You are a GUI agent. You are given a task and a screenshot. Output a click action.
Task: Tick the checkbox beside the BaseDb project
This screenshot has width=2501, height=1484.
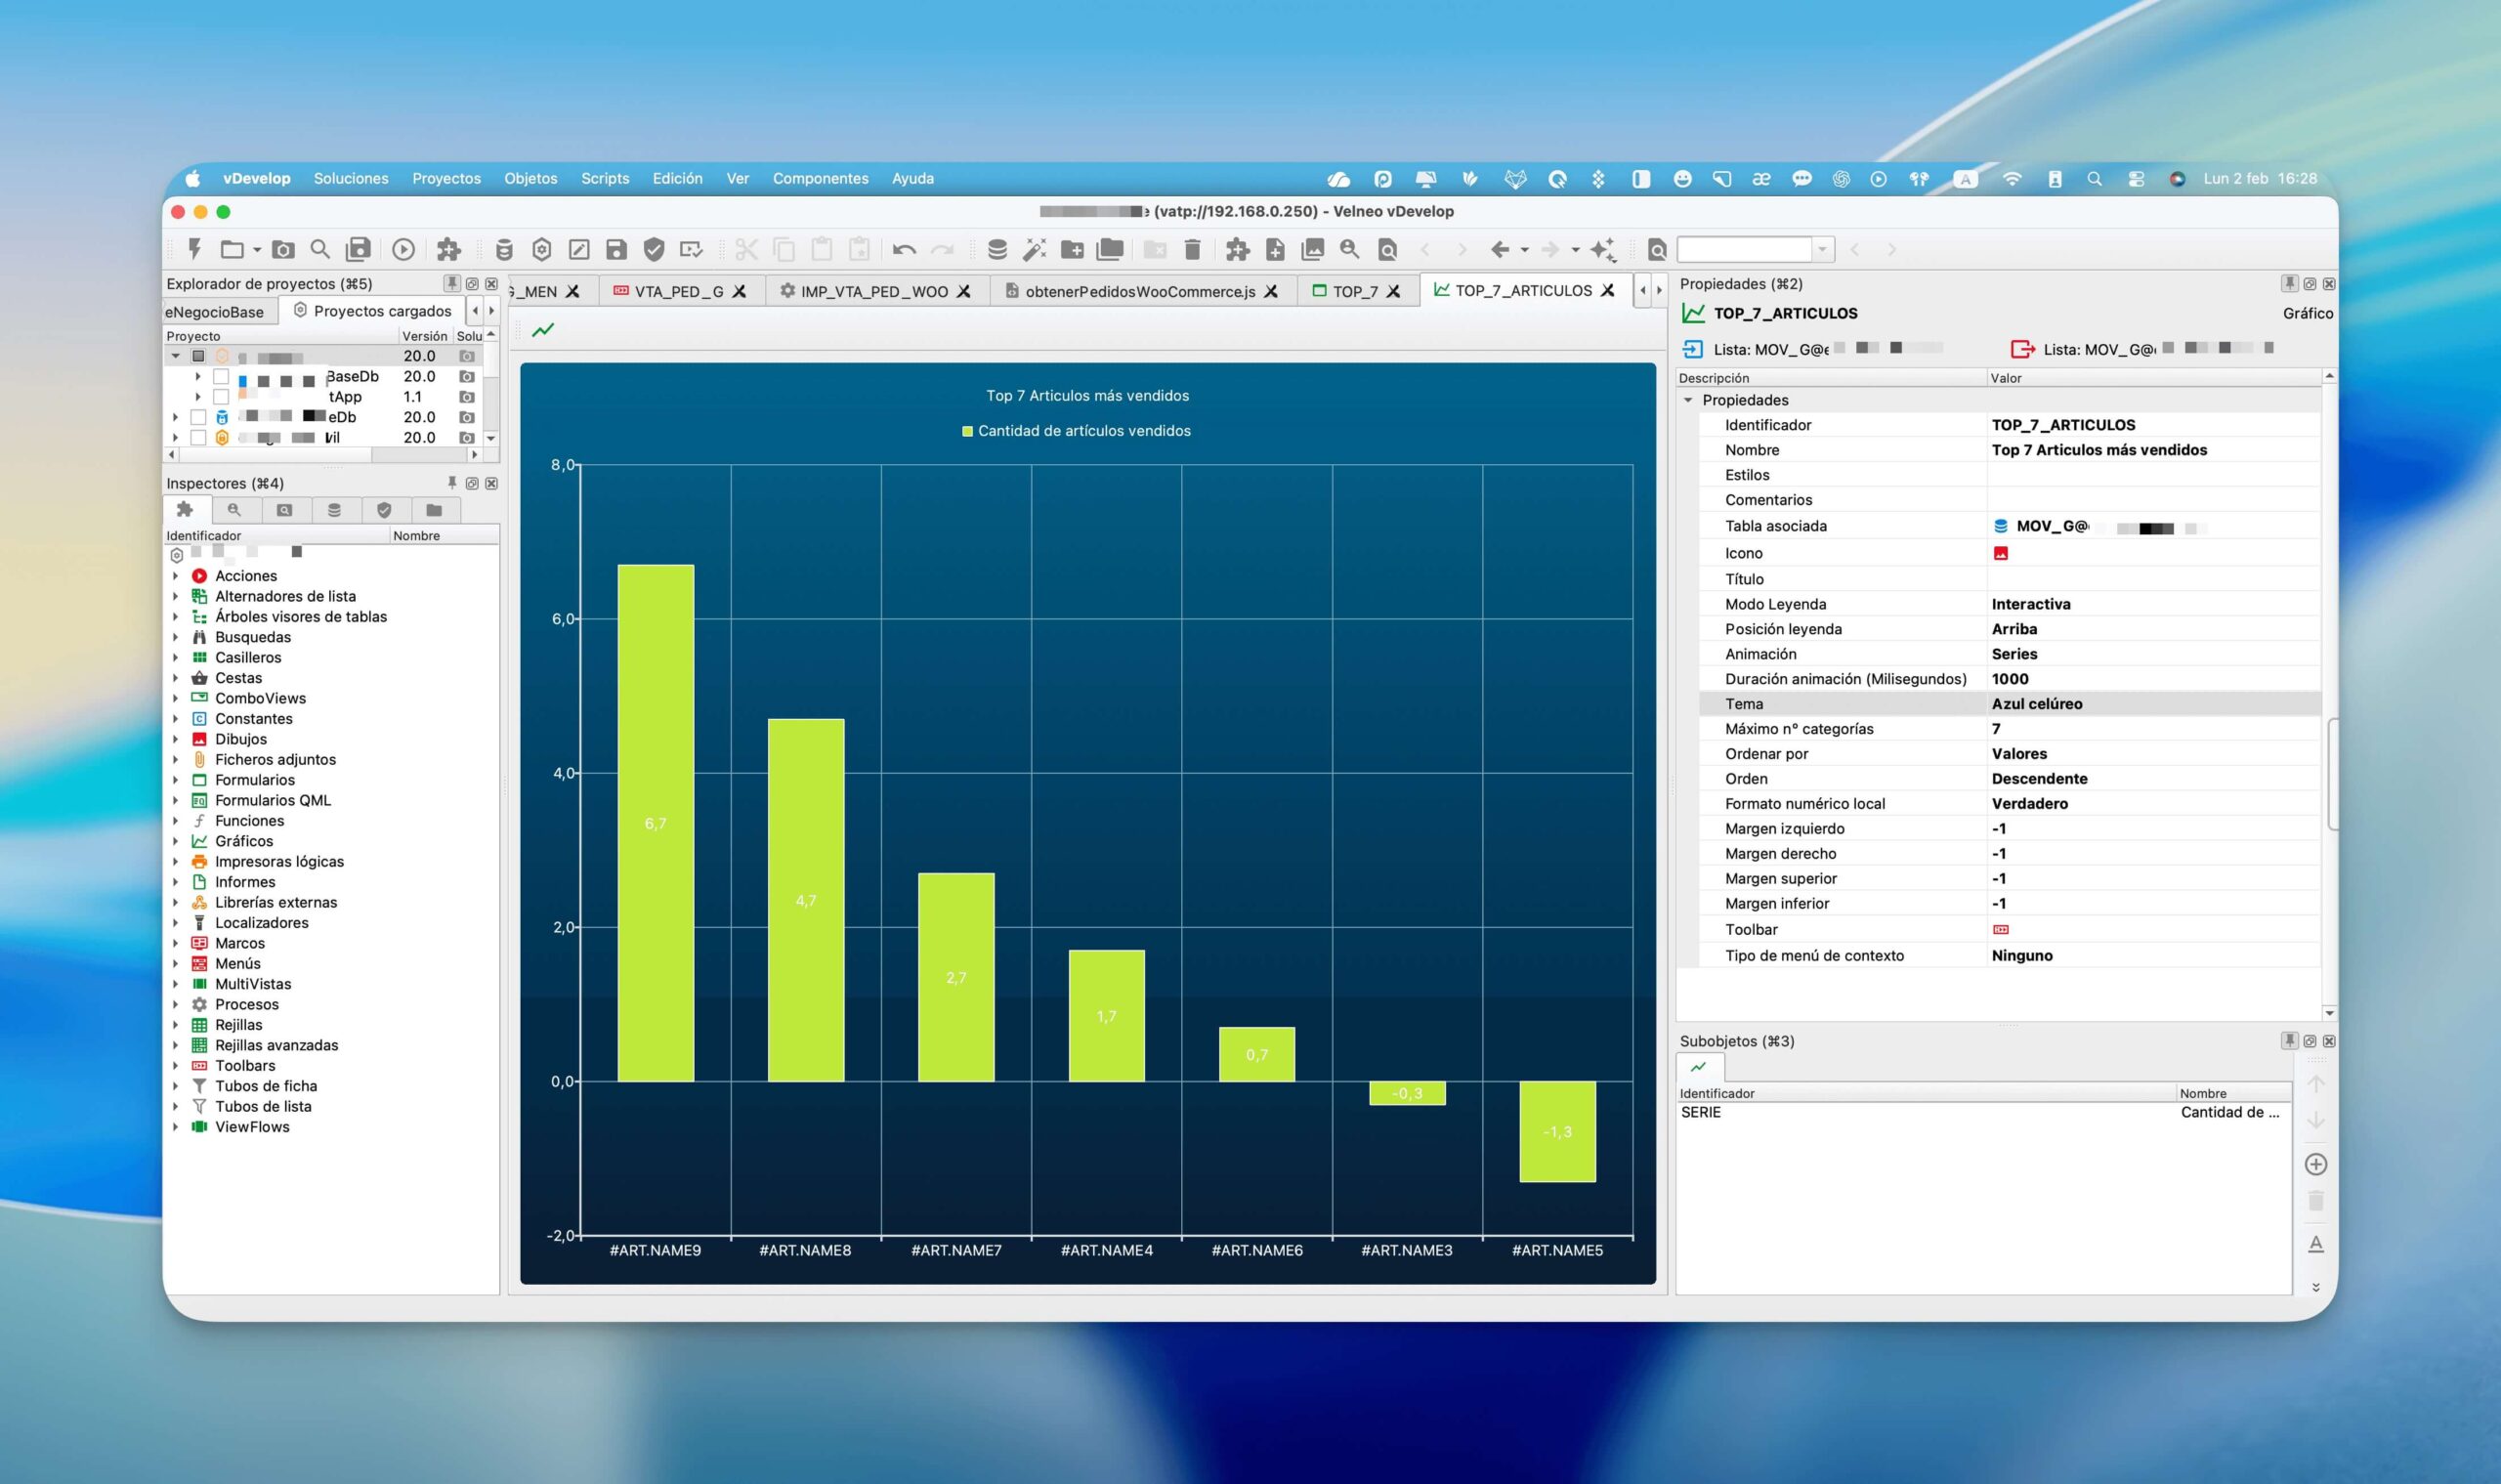click(221, 376)
